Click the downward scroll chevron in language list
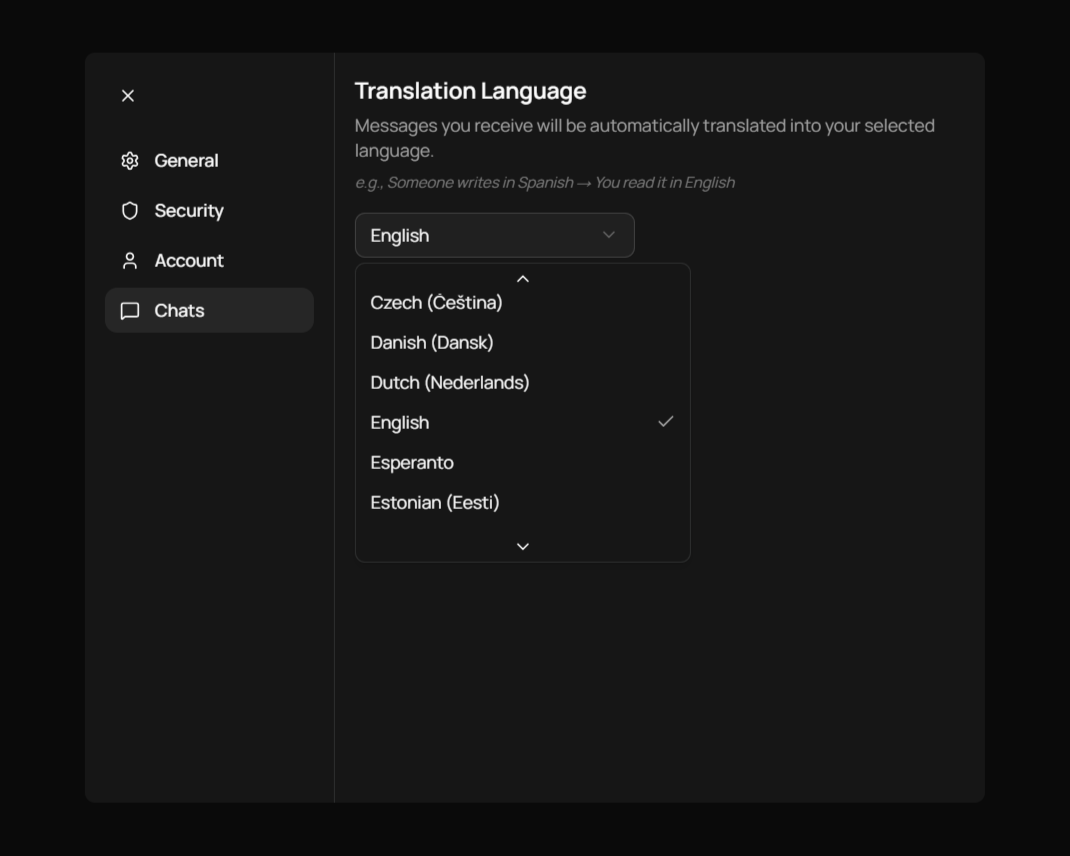1070x856 pixels. [521, 545]
